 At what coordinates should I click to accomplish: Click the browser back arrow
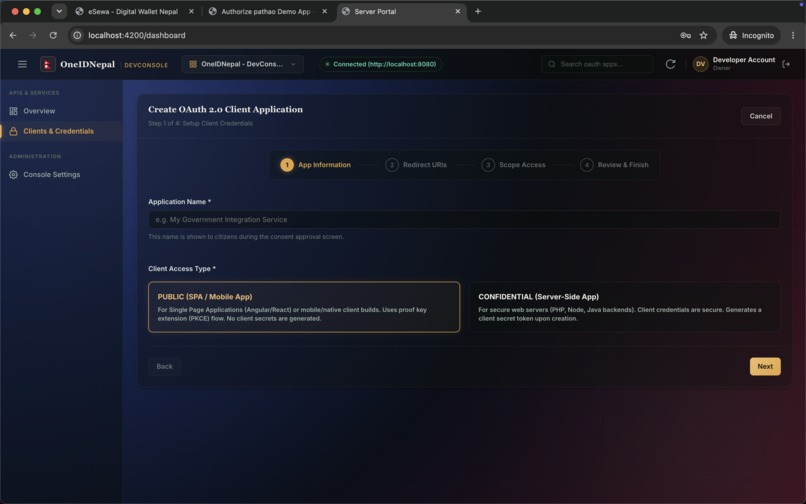(x=13, y=35)
